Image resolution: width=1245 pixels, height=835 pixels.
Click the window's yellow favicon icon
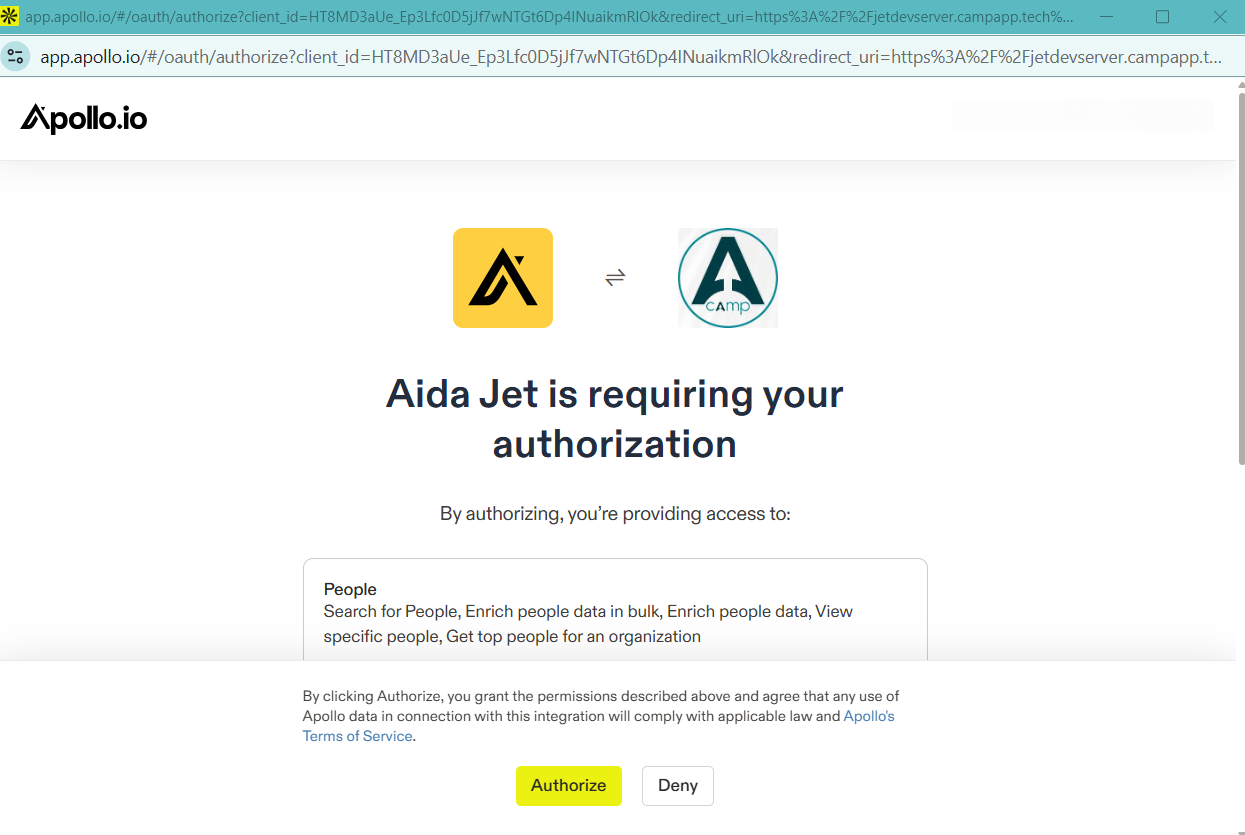pyautogui.click(x=9, y=17)
